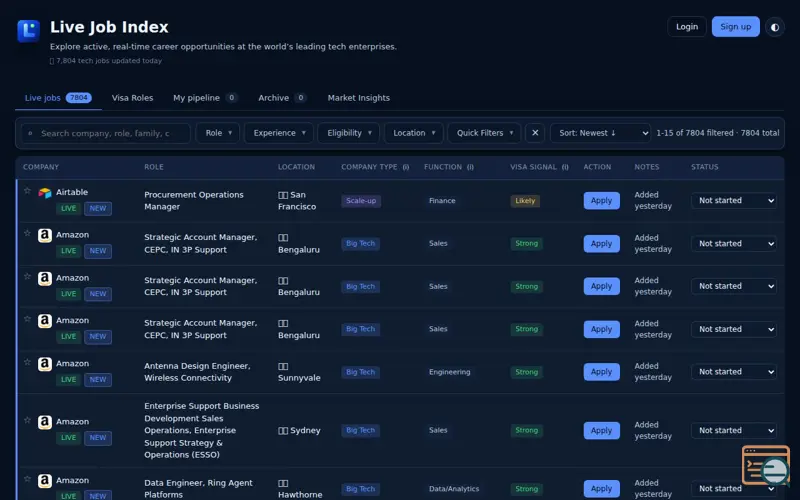Click the '7,804 tech jobs updated today' text
Image resolution: width=800 pixels, height=500 pixels.
click(106, 61)
